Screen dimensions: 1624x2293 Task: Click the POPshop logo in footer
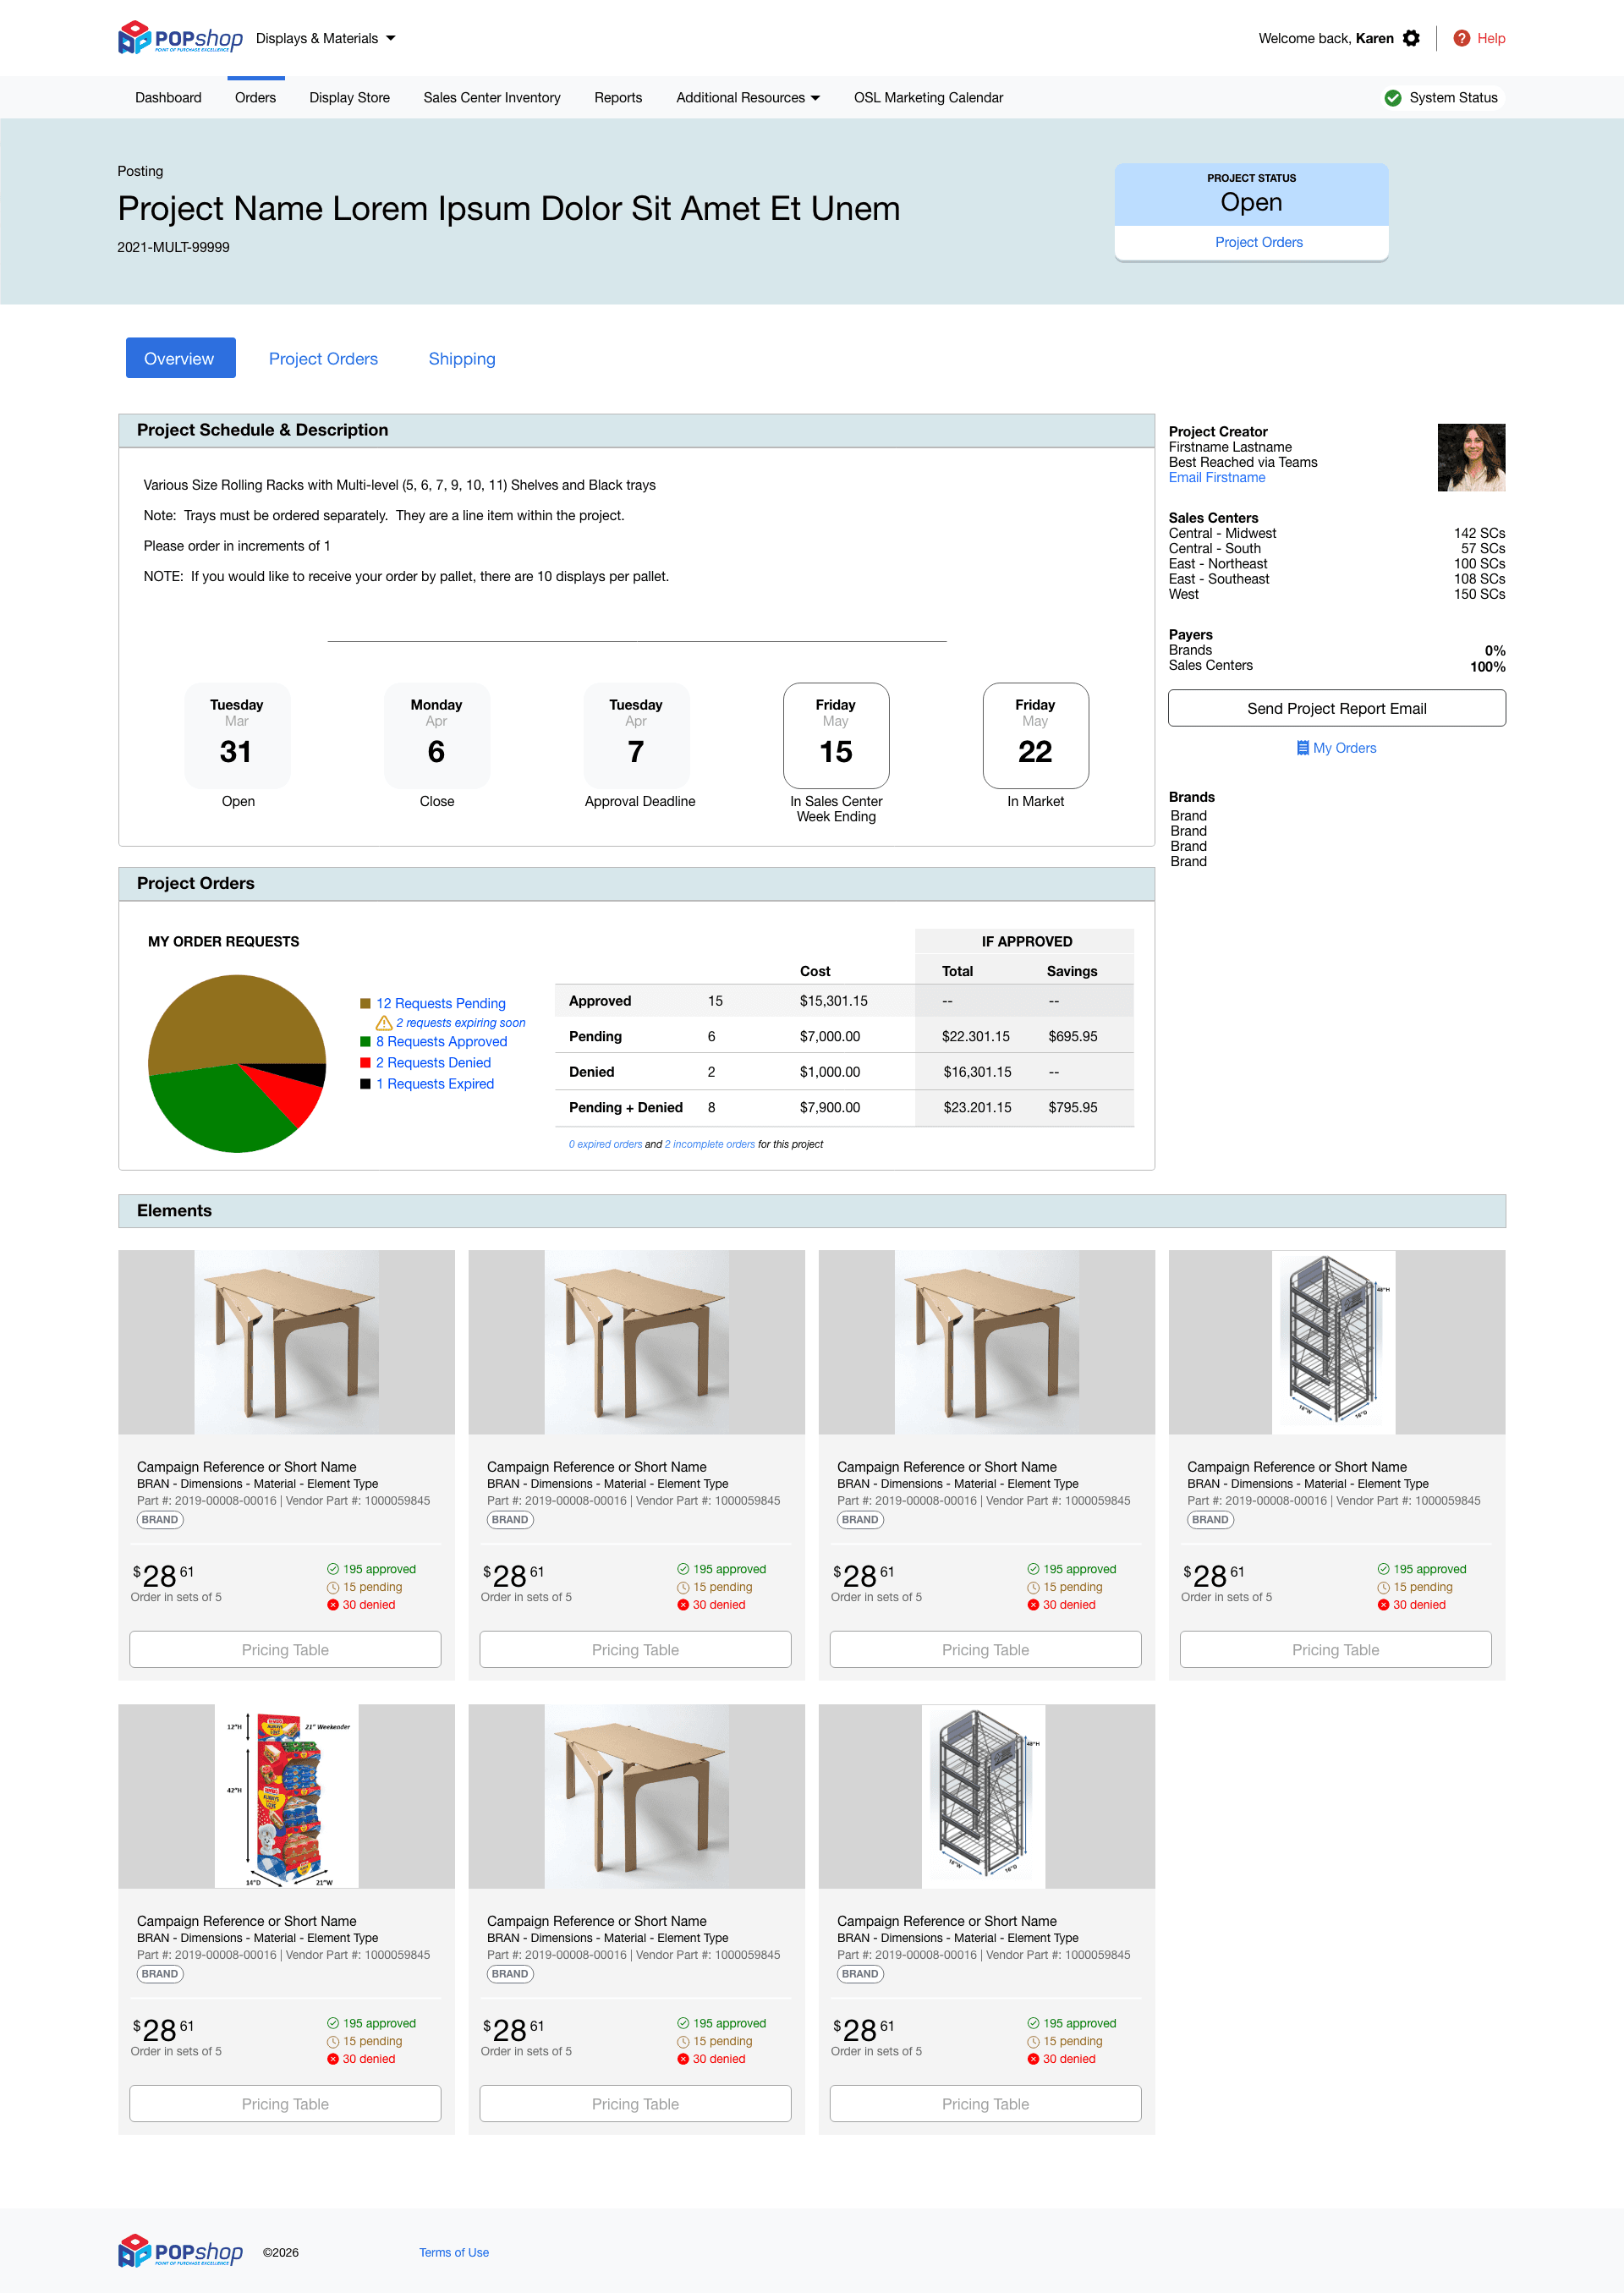click(180, 2251)
